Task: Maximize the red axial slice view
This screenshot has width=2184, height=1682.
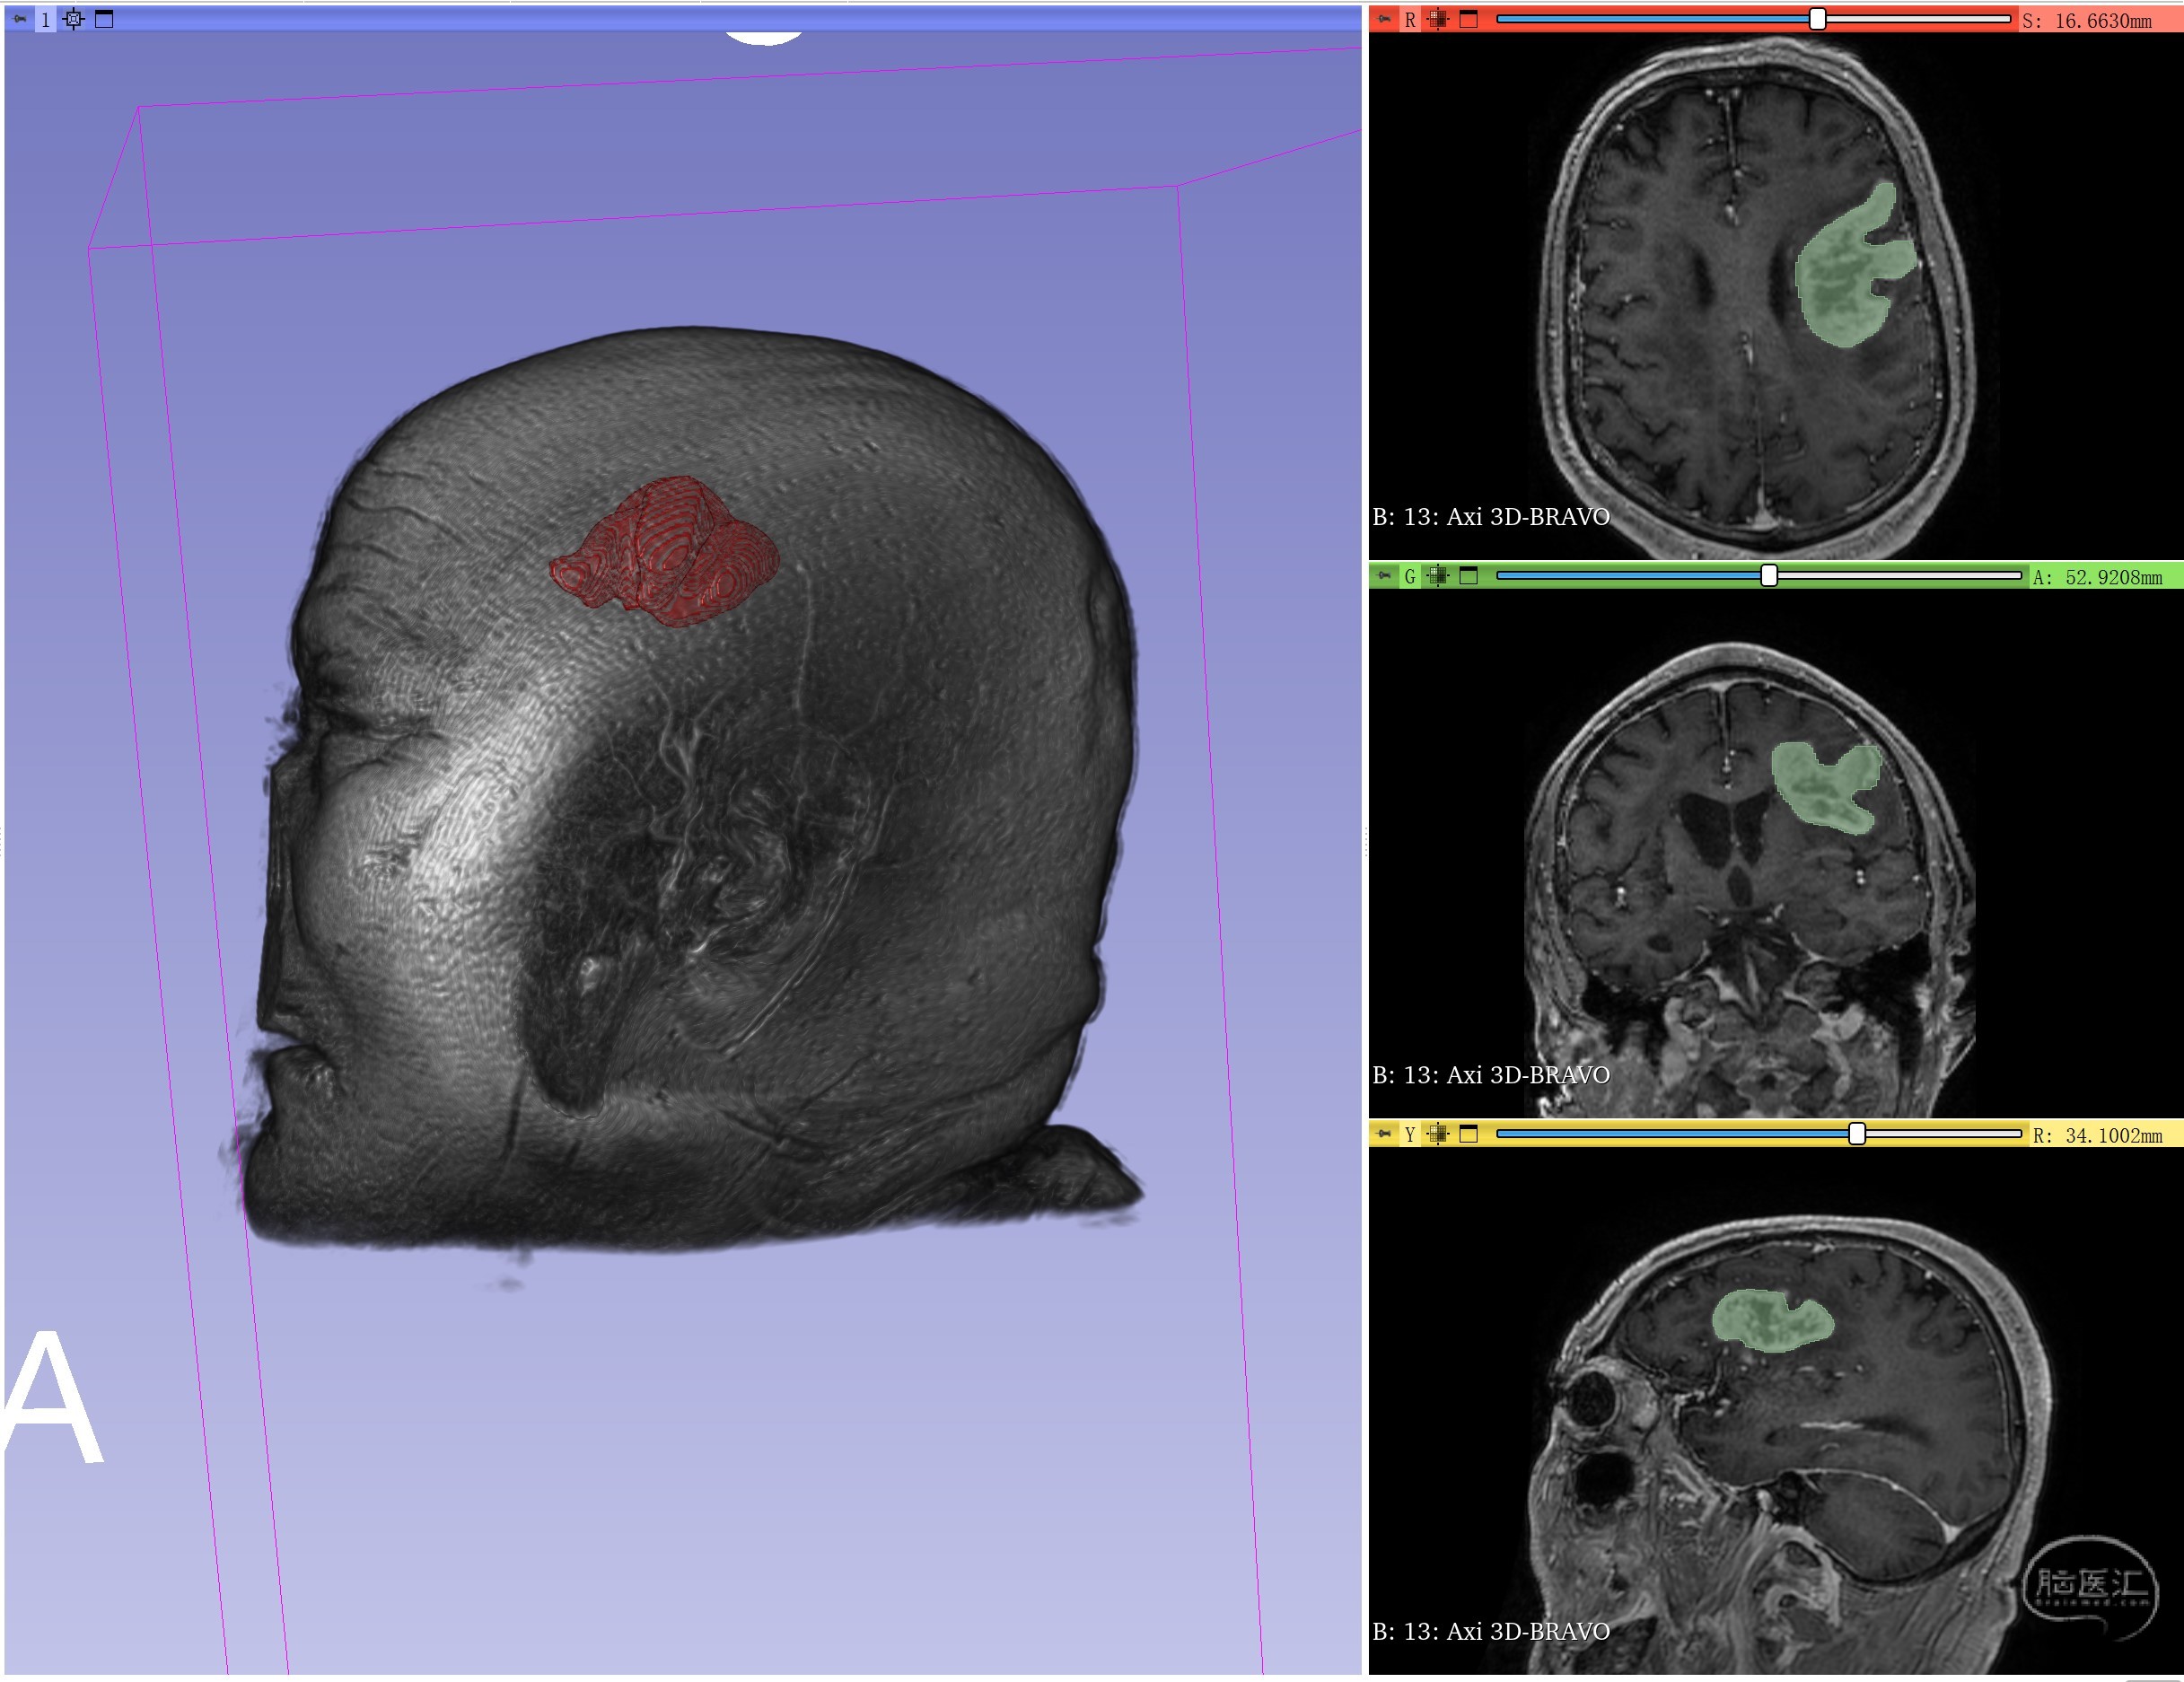Action: coord(1468,19)
